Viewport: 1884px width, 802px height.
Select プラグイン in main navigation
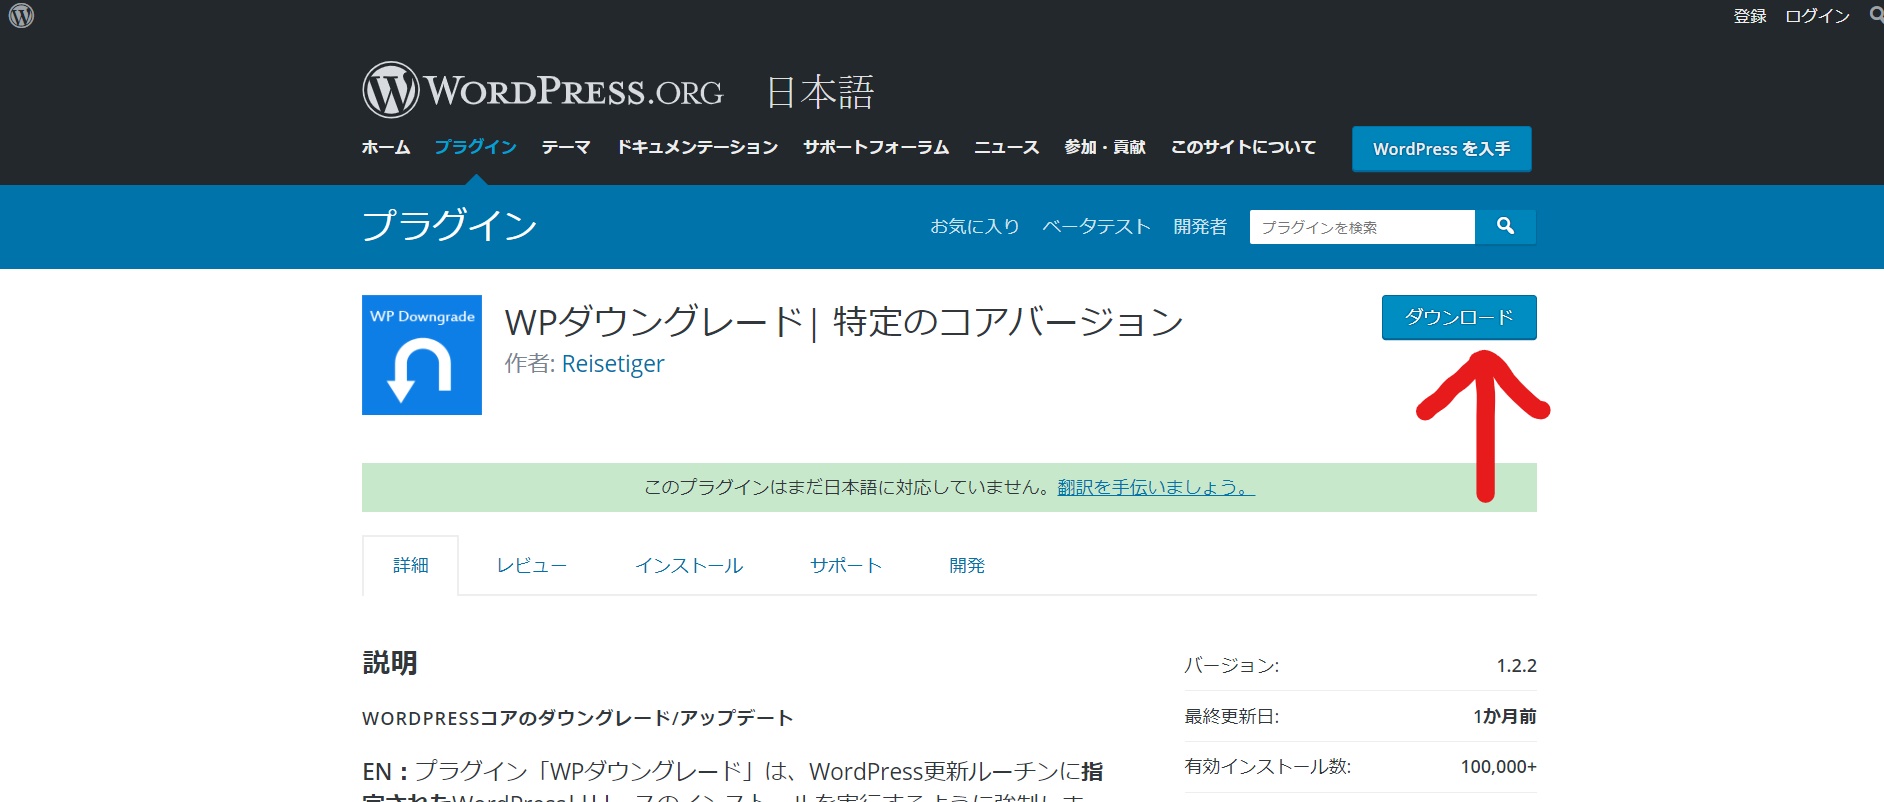[x=476, y=147]
